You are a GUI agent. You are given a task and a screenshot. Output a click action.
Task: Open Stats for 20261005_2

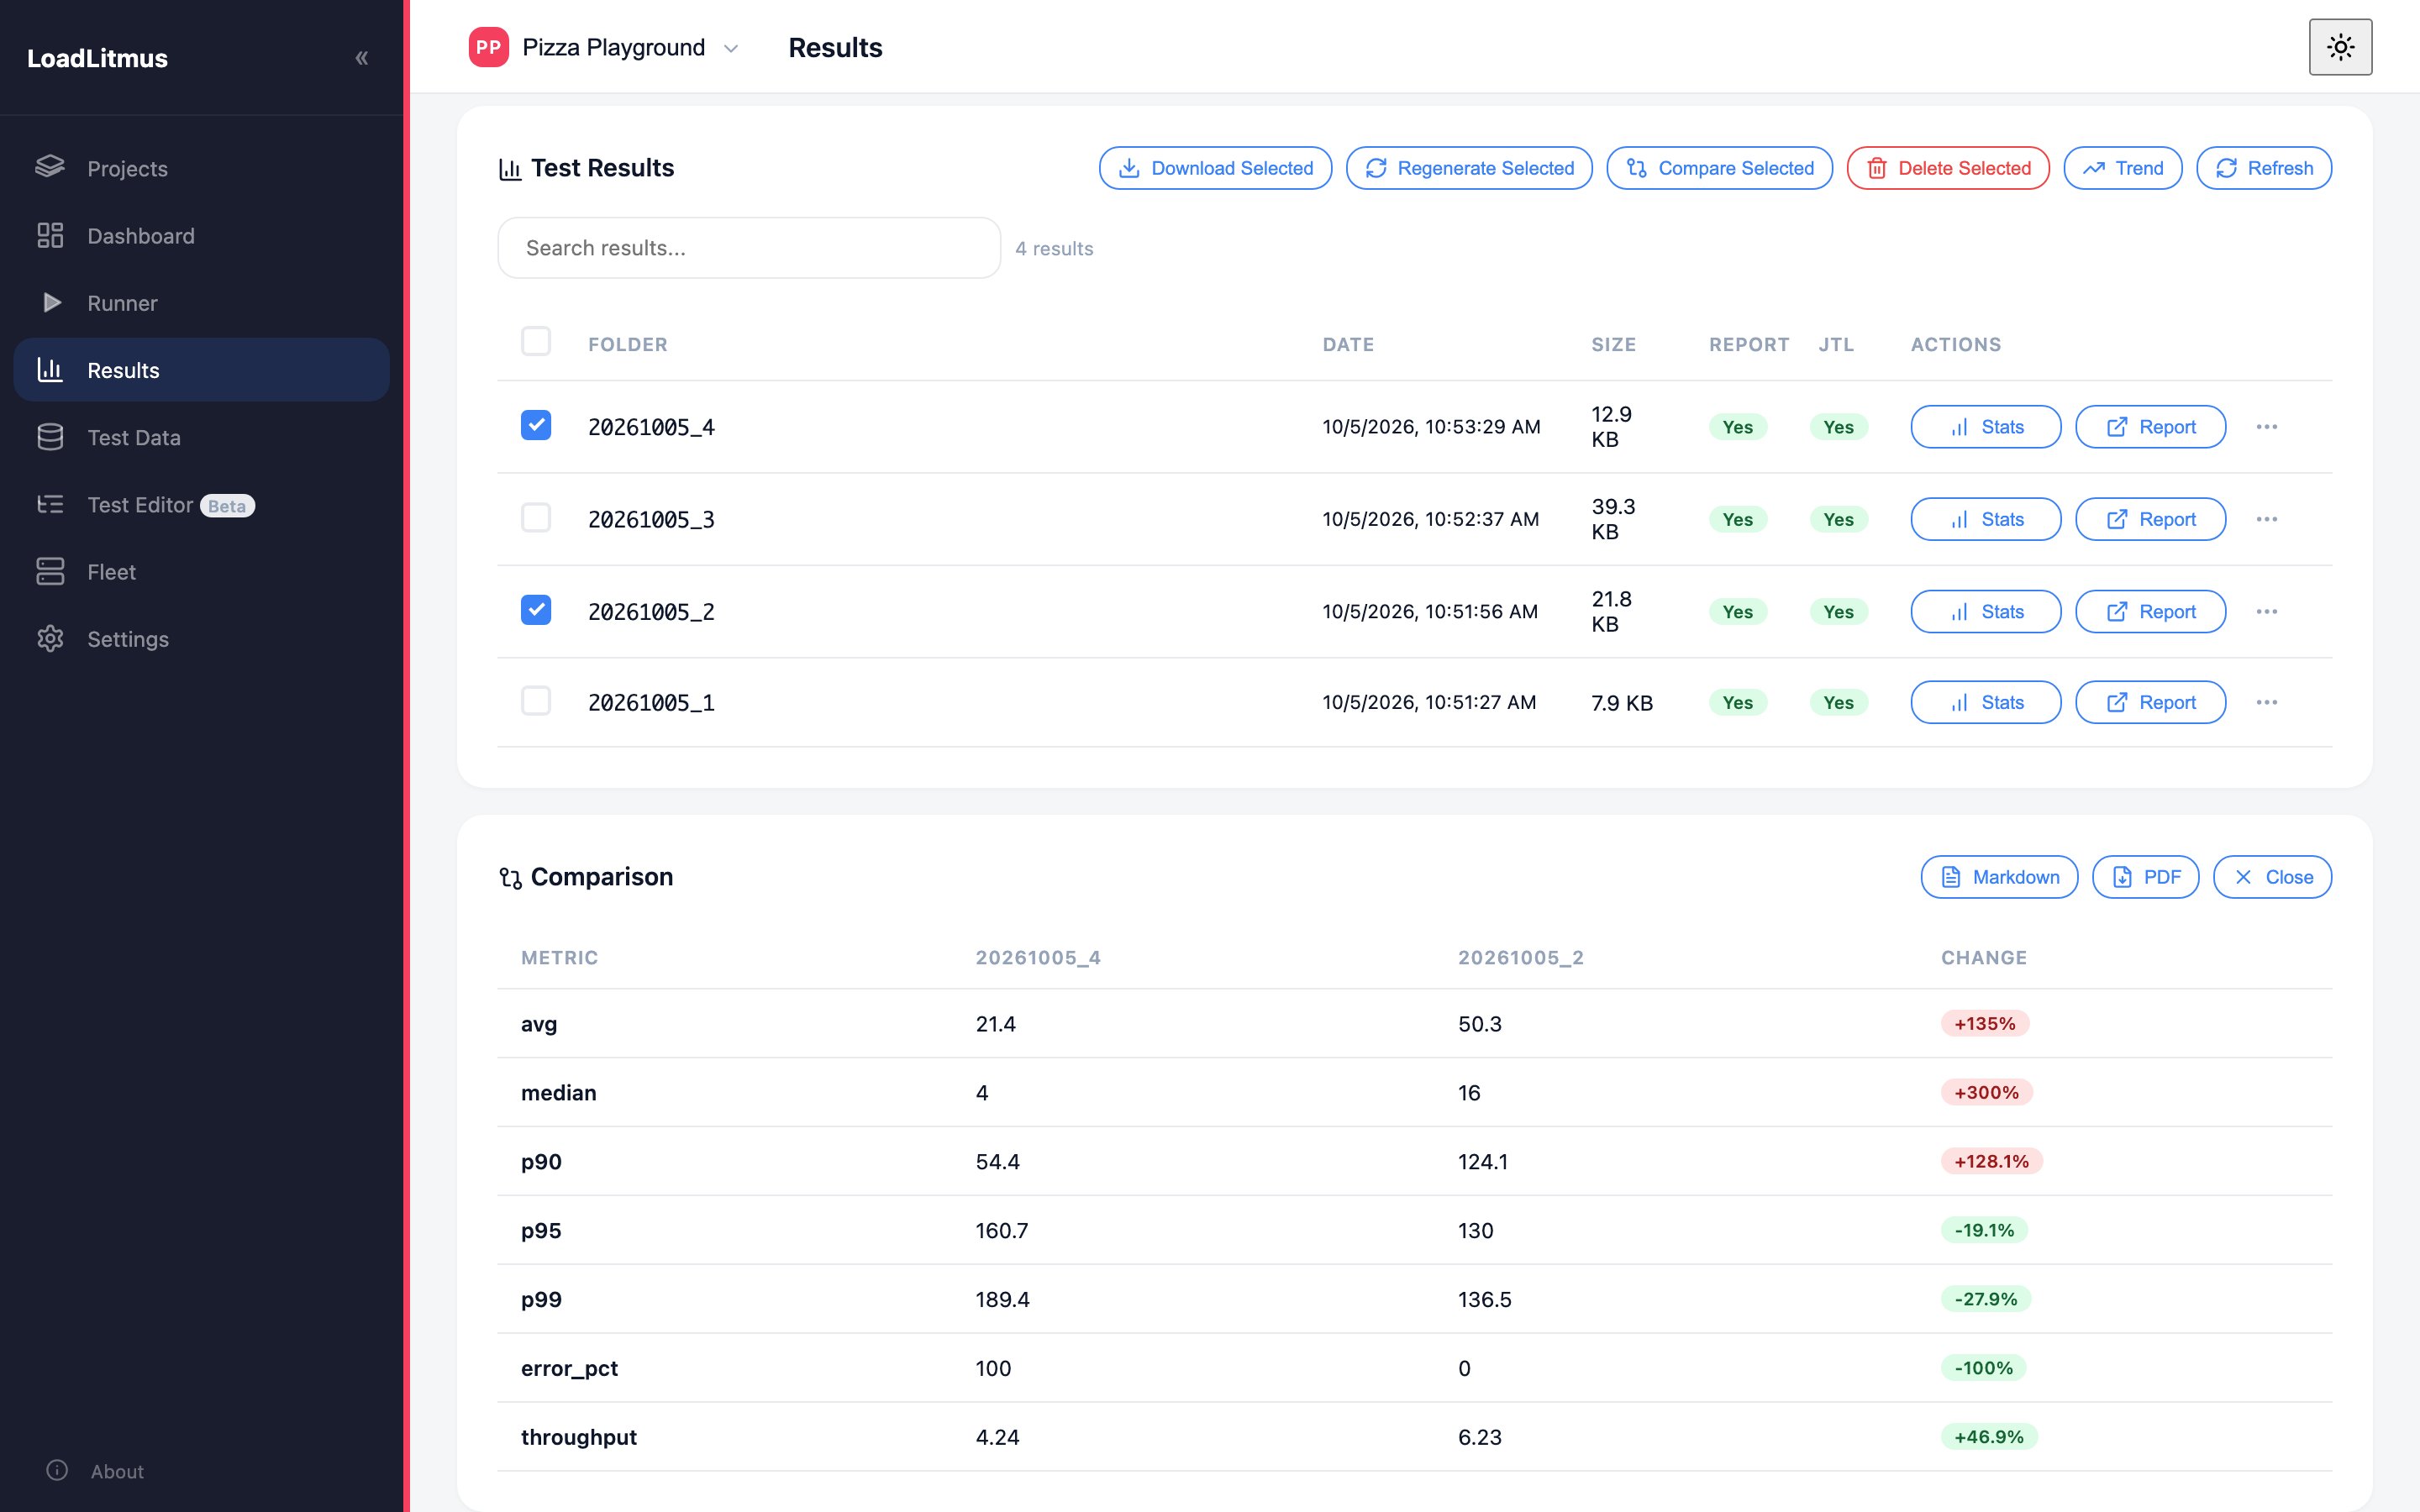[x=1985, y=611]
